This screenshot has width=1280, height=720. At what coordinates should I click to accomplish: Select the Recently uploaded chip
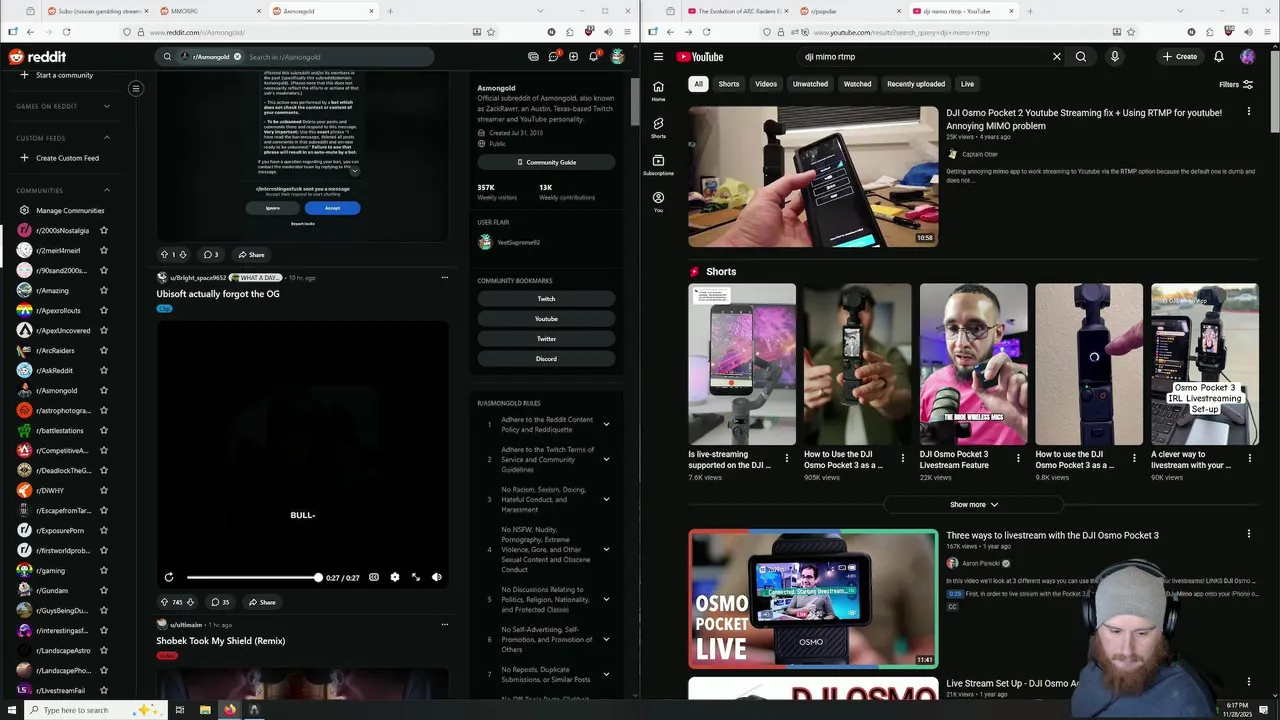[916, 84]
